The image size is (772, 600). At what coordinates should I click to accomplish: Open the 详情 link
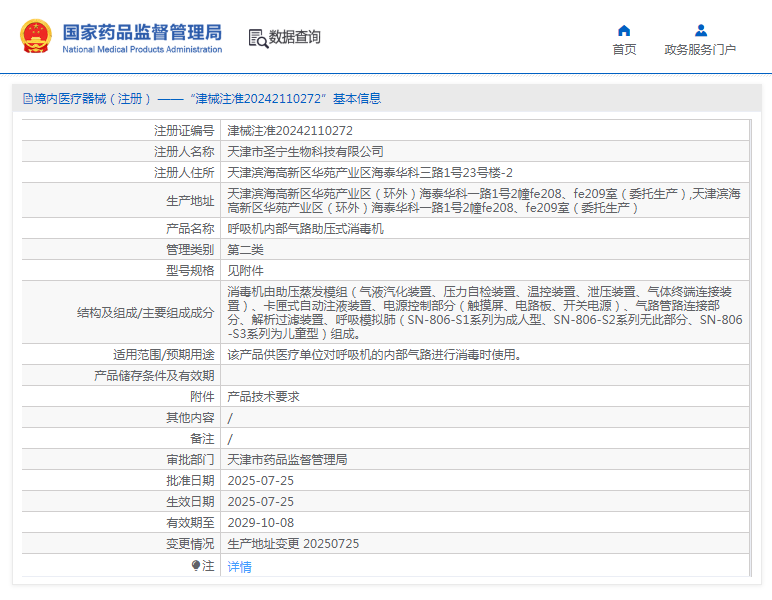pos(239,567)
